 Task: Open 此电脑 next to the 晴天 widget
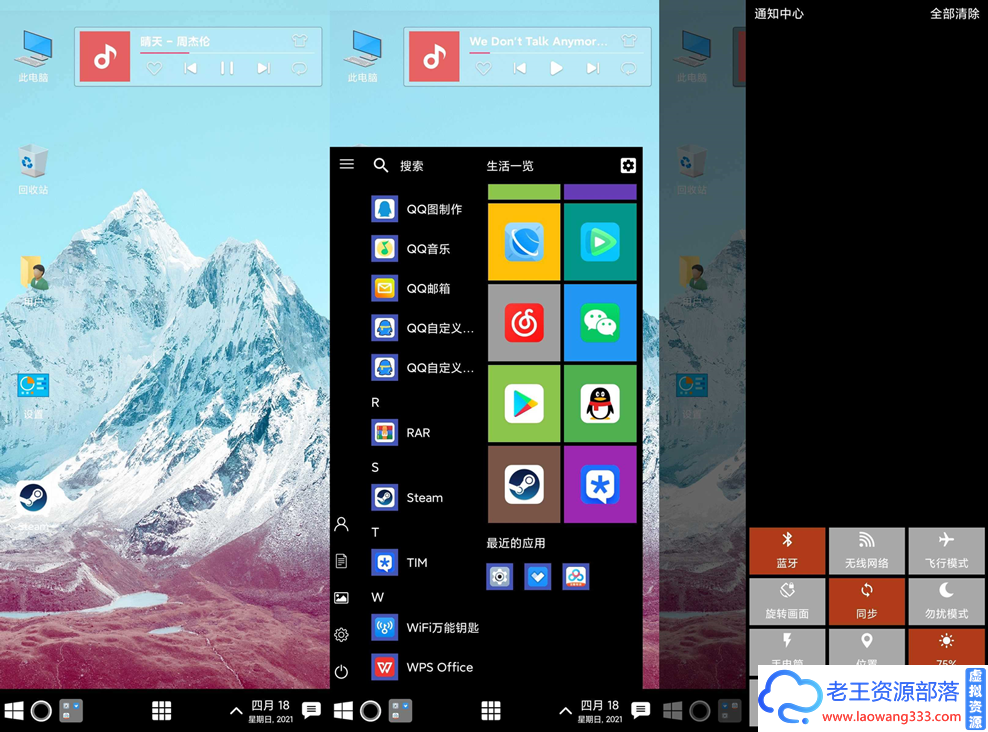(x=33, y=57)
